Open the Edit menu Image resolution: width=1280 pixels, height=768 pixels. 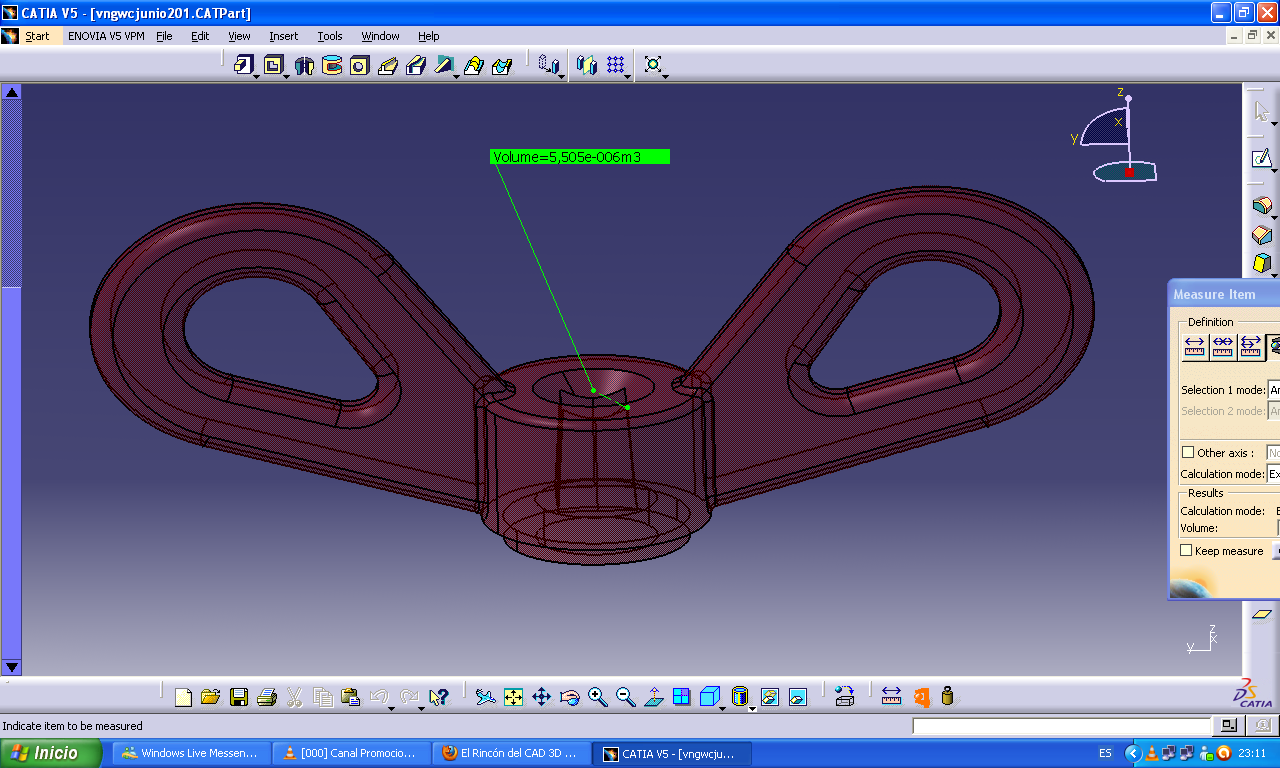pyautogui.click(x=200, y=36)
